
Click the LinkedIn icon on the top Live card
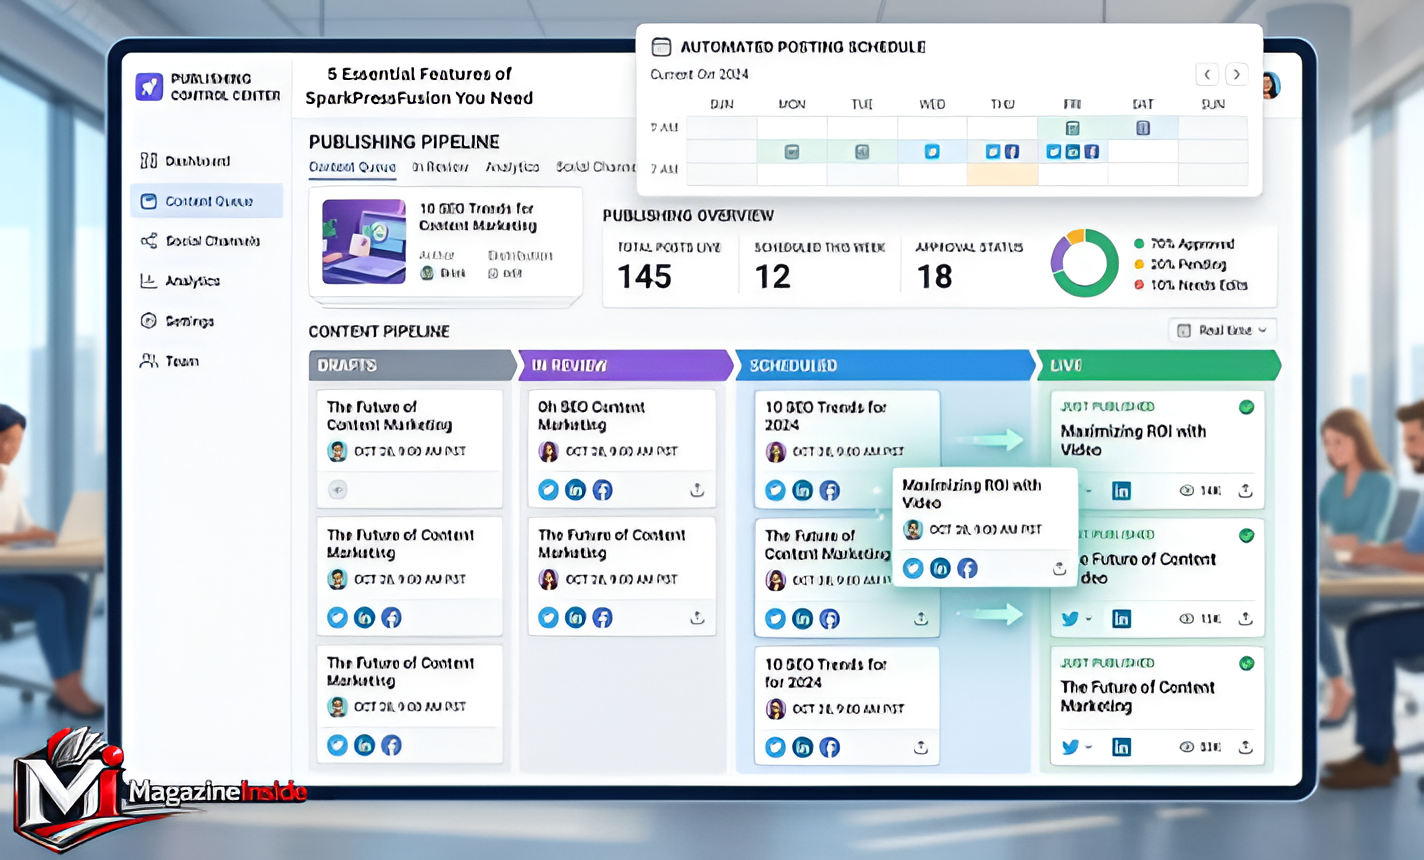pos(1121,491)
